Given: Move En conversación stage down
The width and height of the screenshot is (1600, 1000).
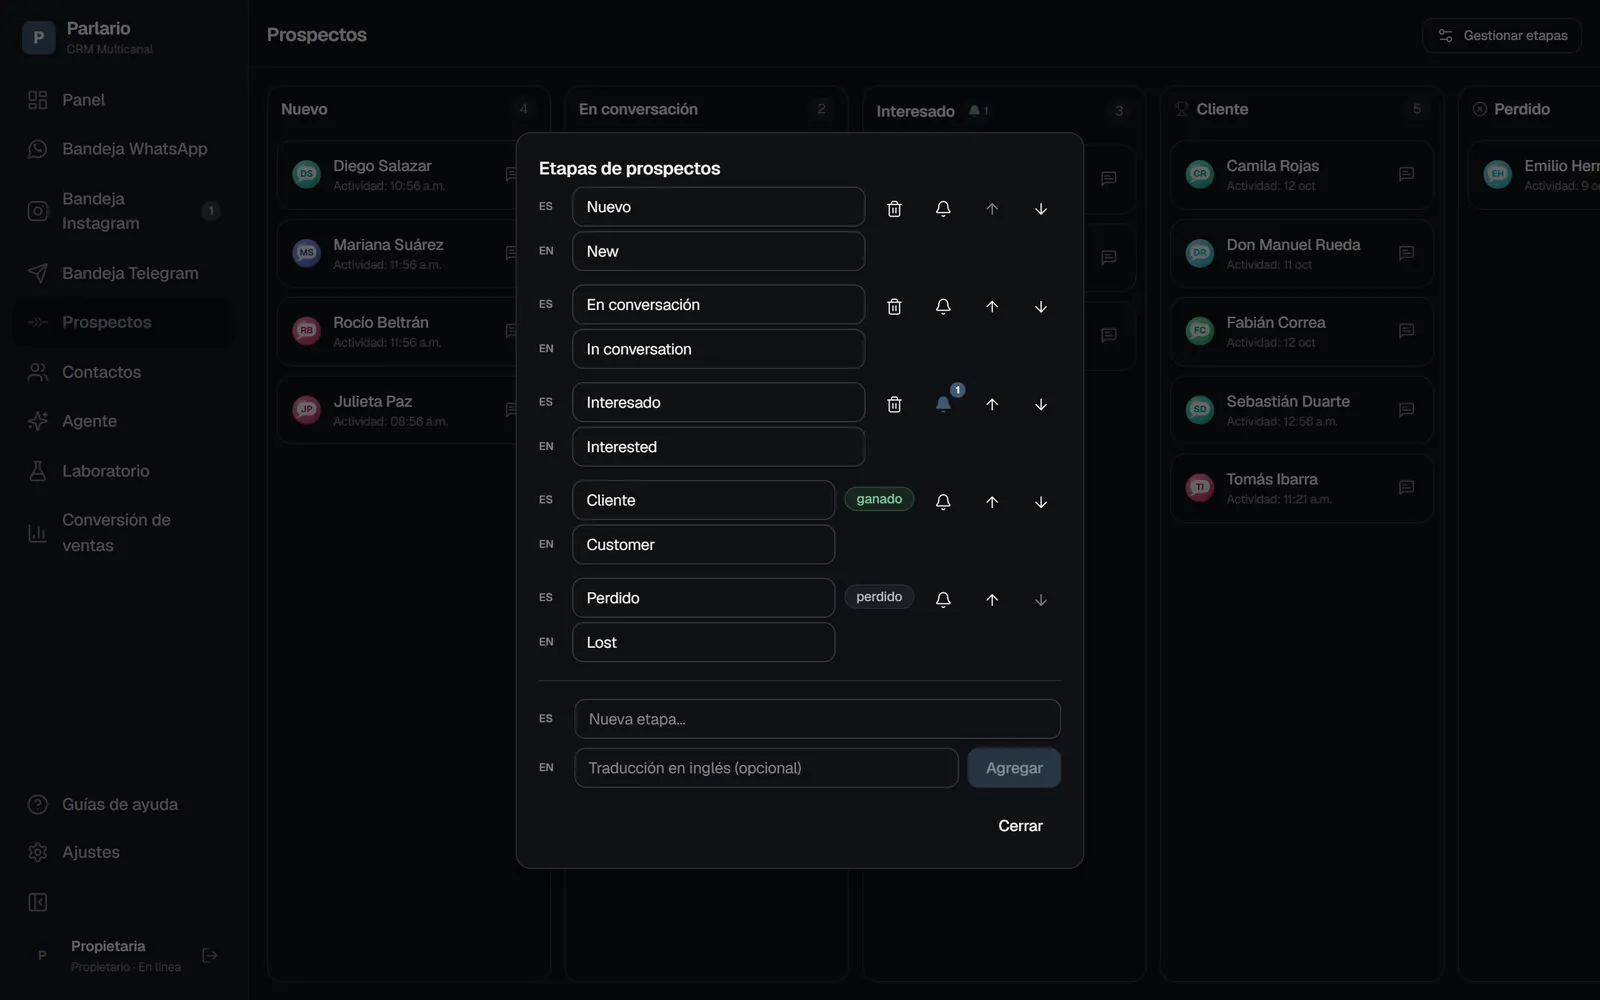Looking at the screenshot, I should (1041, 306).
